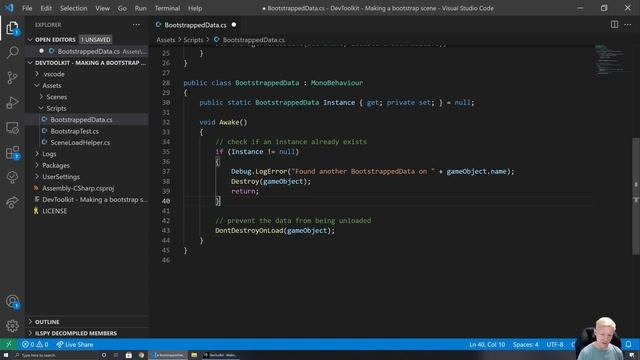Open the Go menu
The width and height of the screenshot is (640, 360).
tap(122, 8)
